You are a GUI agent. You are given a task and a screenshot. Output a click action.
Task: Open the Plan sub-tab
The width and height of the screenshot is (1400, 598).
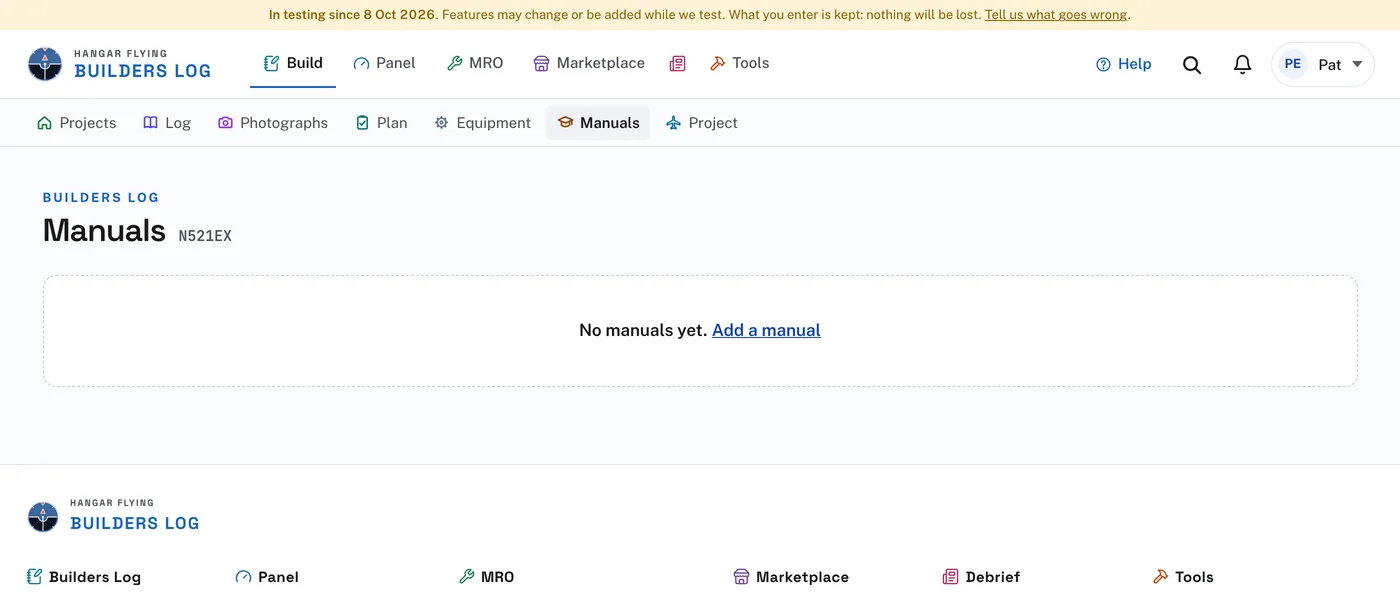point(382,123)
